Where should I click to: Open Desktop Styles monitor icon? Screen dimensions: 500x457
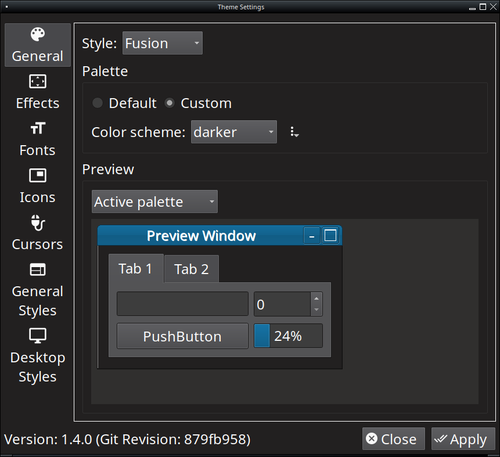pos(37,336)
